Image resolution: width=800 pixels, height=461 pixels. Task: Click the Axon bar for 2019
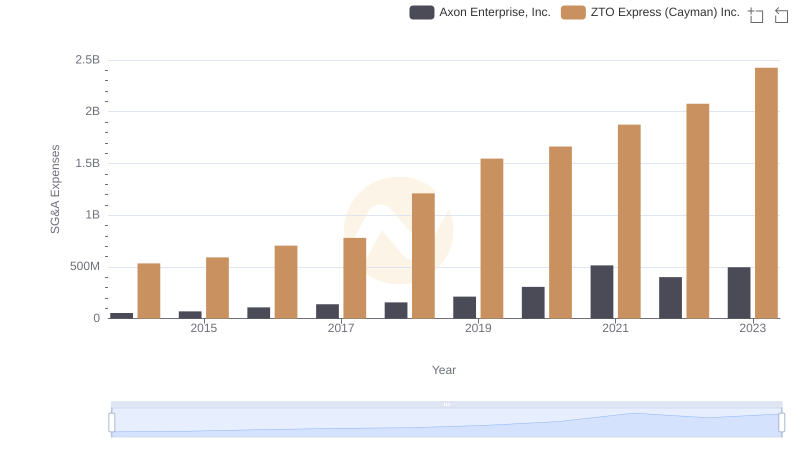point(464,308)
